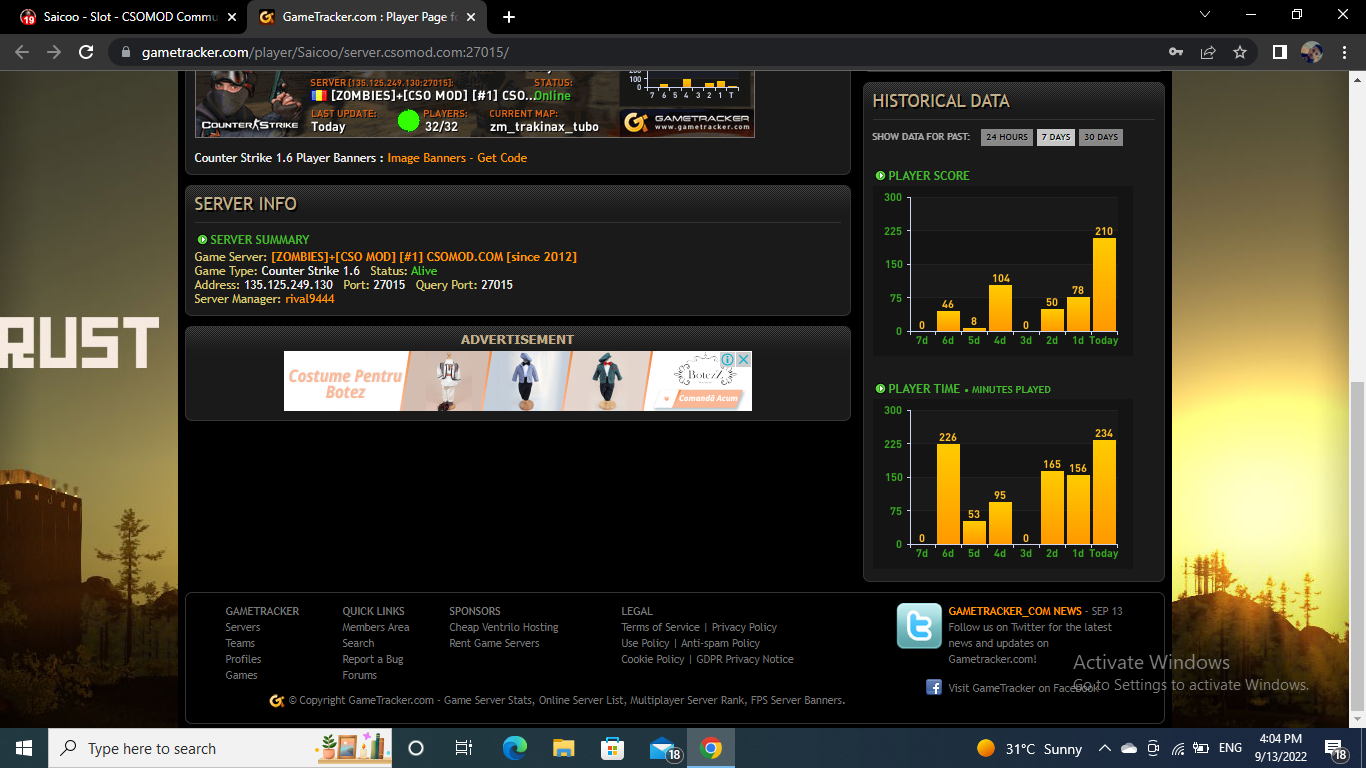Open Forums quick link
Screen dimensions: 1366x768
click(360, 675)
